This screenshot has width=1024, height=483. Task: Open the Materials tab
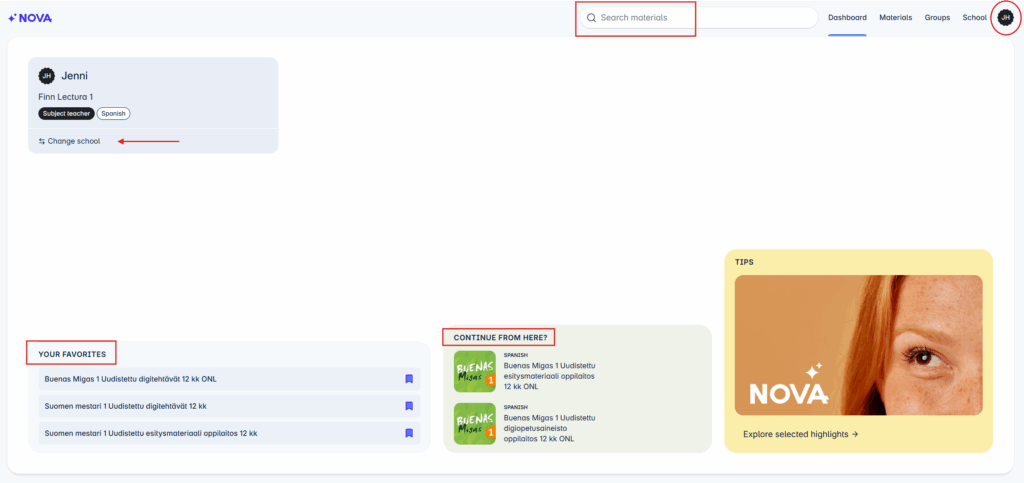(895, 18)
